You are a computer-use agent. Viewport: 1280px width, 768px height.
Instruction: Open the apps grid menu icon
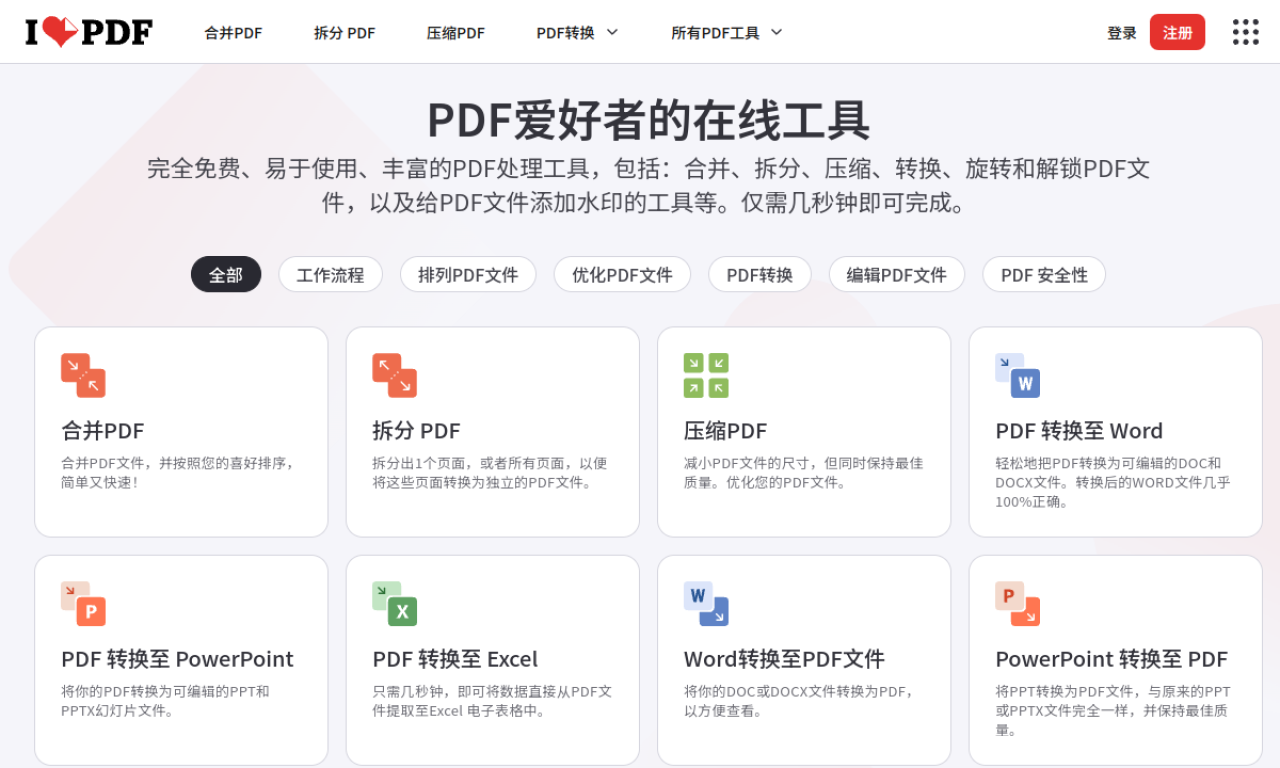point(1245,32)
